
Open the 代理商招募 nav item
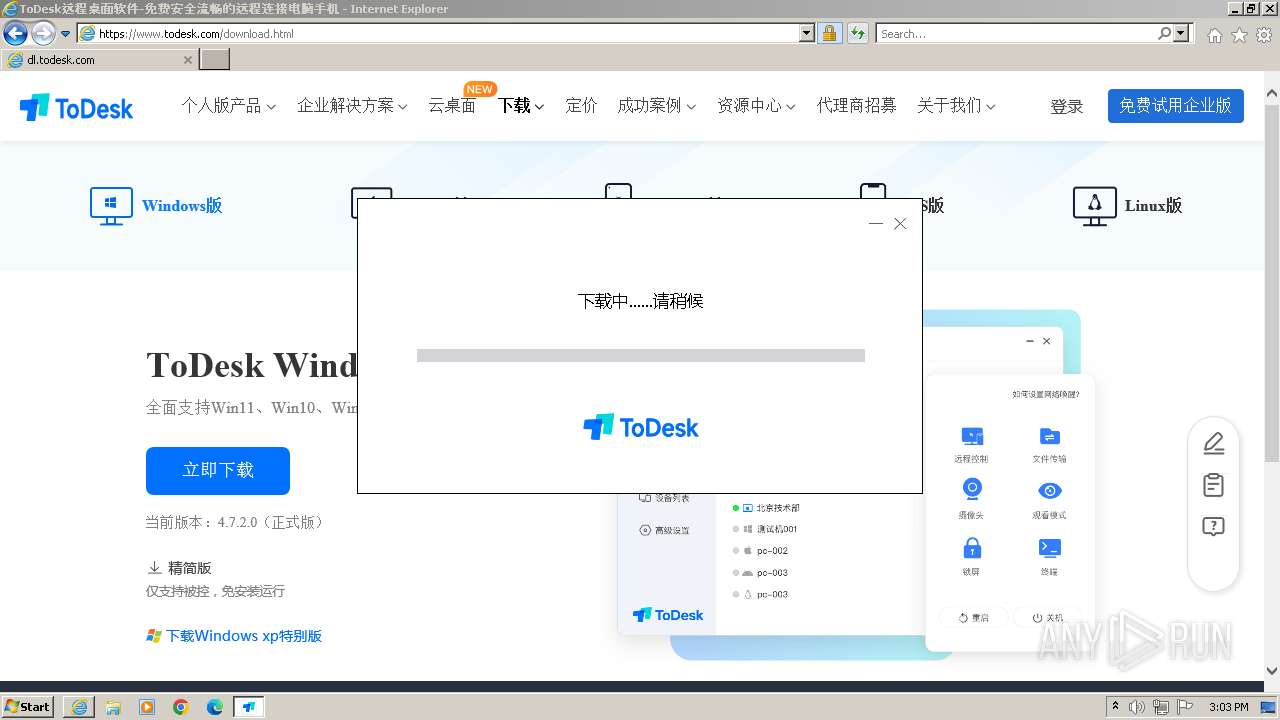point(856,105)
